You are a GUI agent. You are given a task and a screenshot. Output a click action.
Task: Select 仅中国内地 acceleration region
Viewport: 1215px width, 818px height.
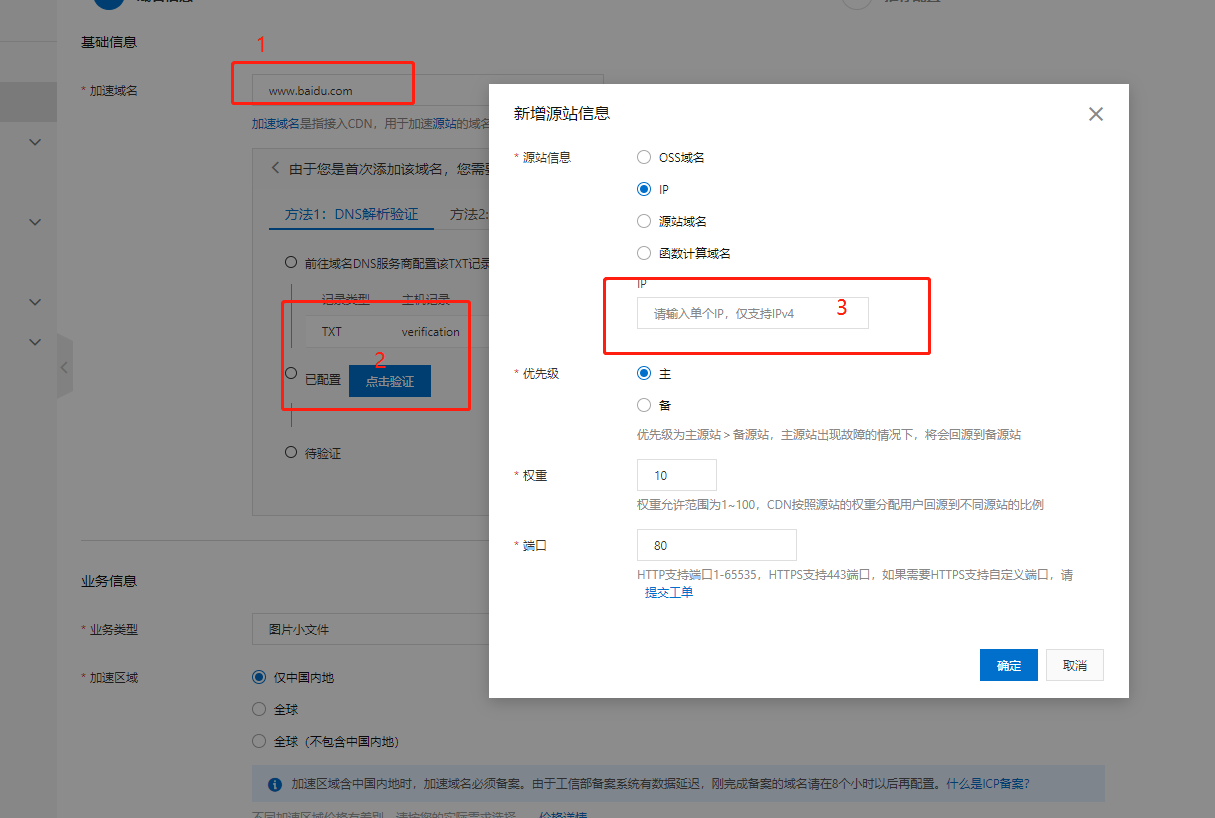pos(259,677)
